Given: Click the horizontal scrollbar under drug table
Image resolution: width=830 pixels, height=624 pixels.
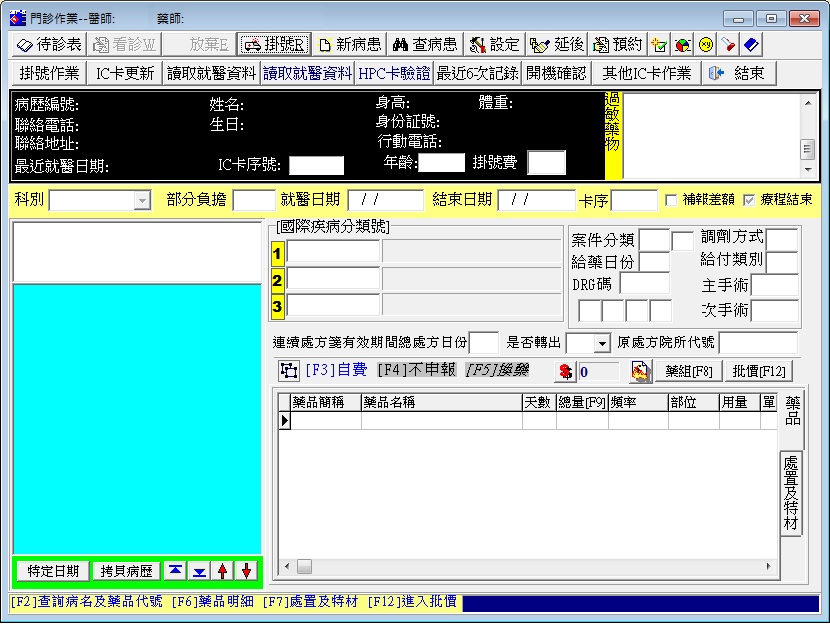Looking at the screenshot, I should 530,567.
